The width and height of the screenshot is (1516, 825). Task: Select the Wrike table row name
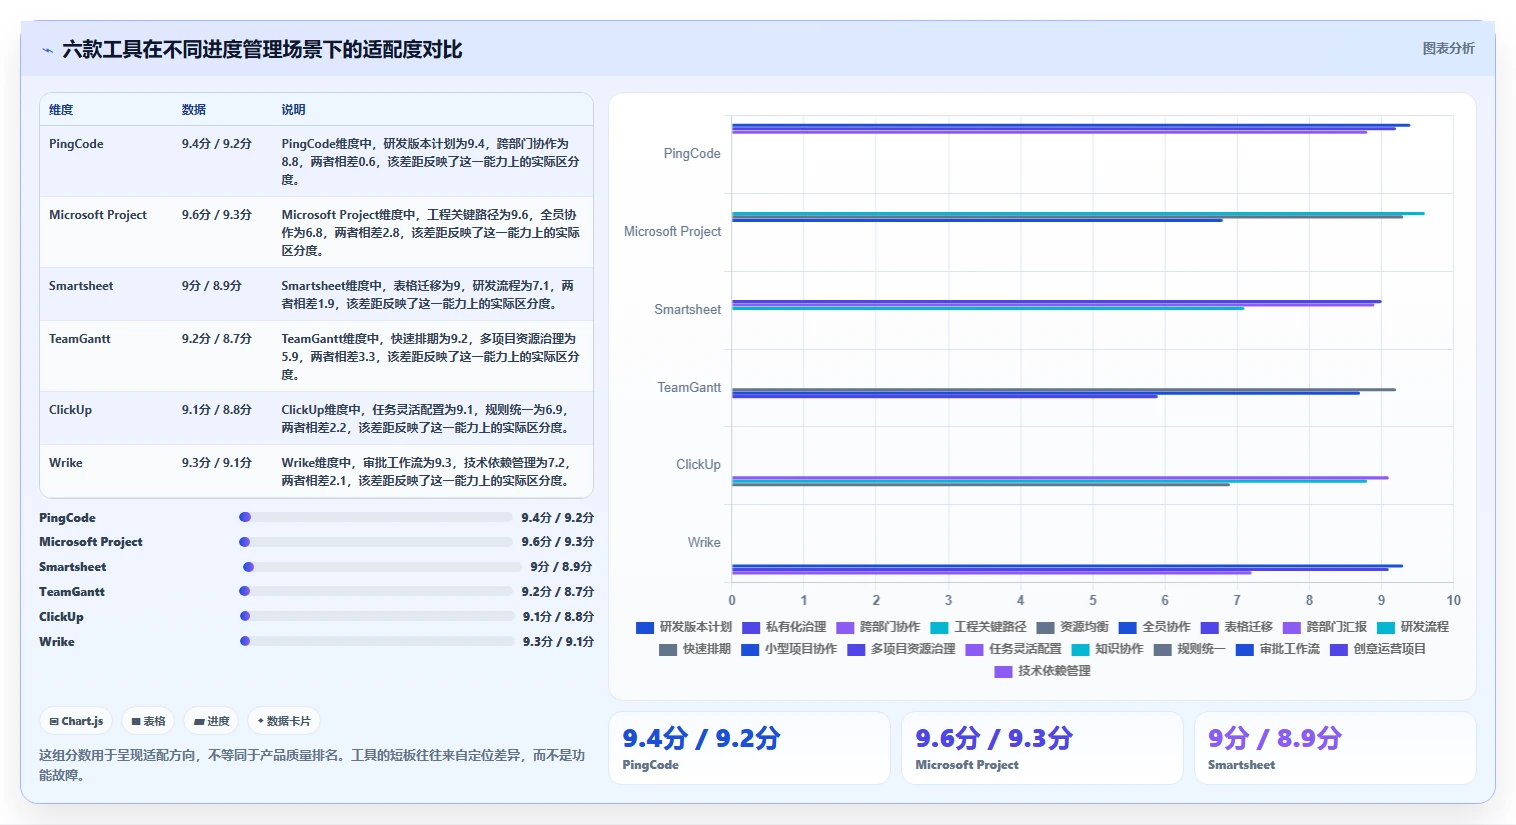click(66, 463)
